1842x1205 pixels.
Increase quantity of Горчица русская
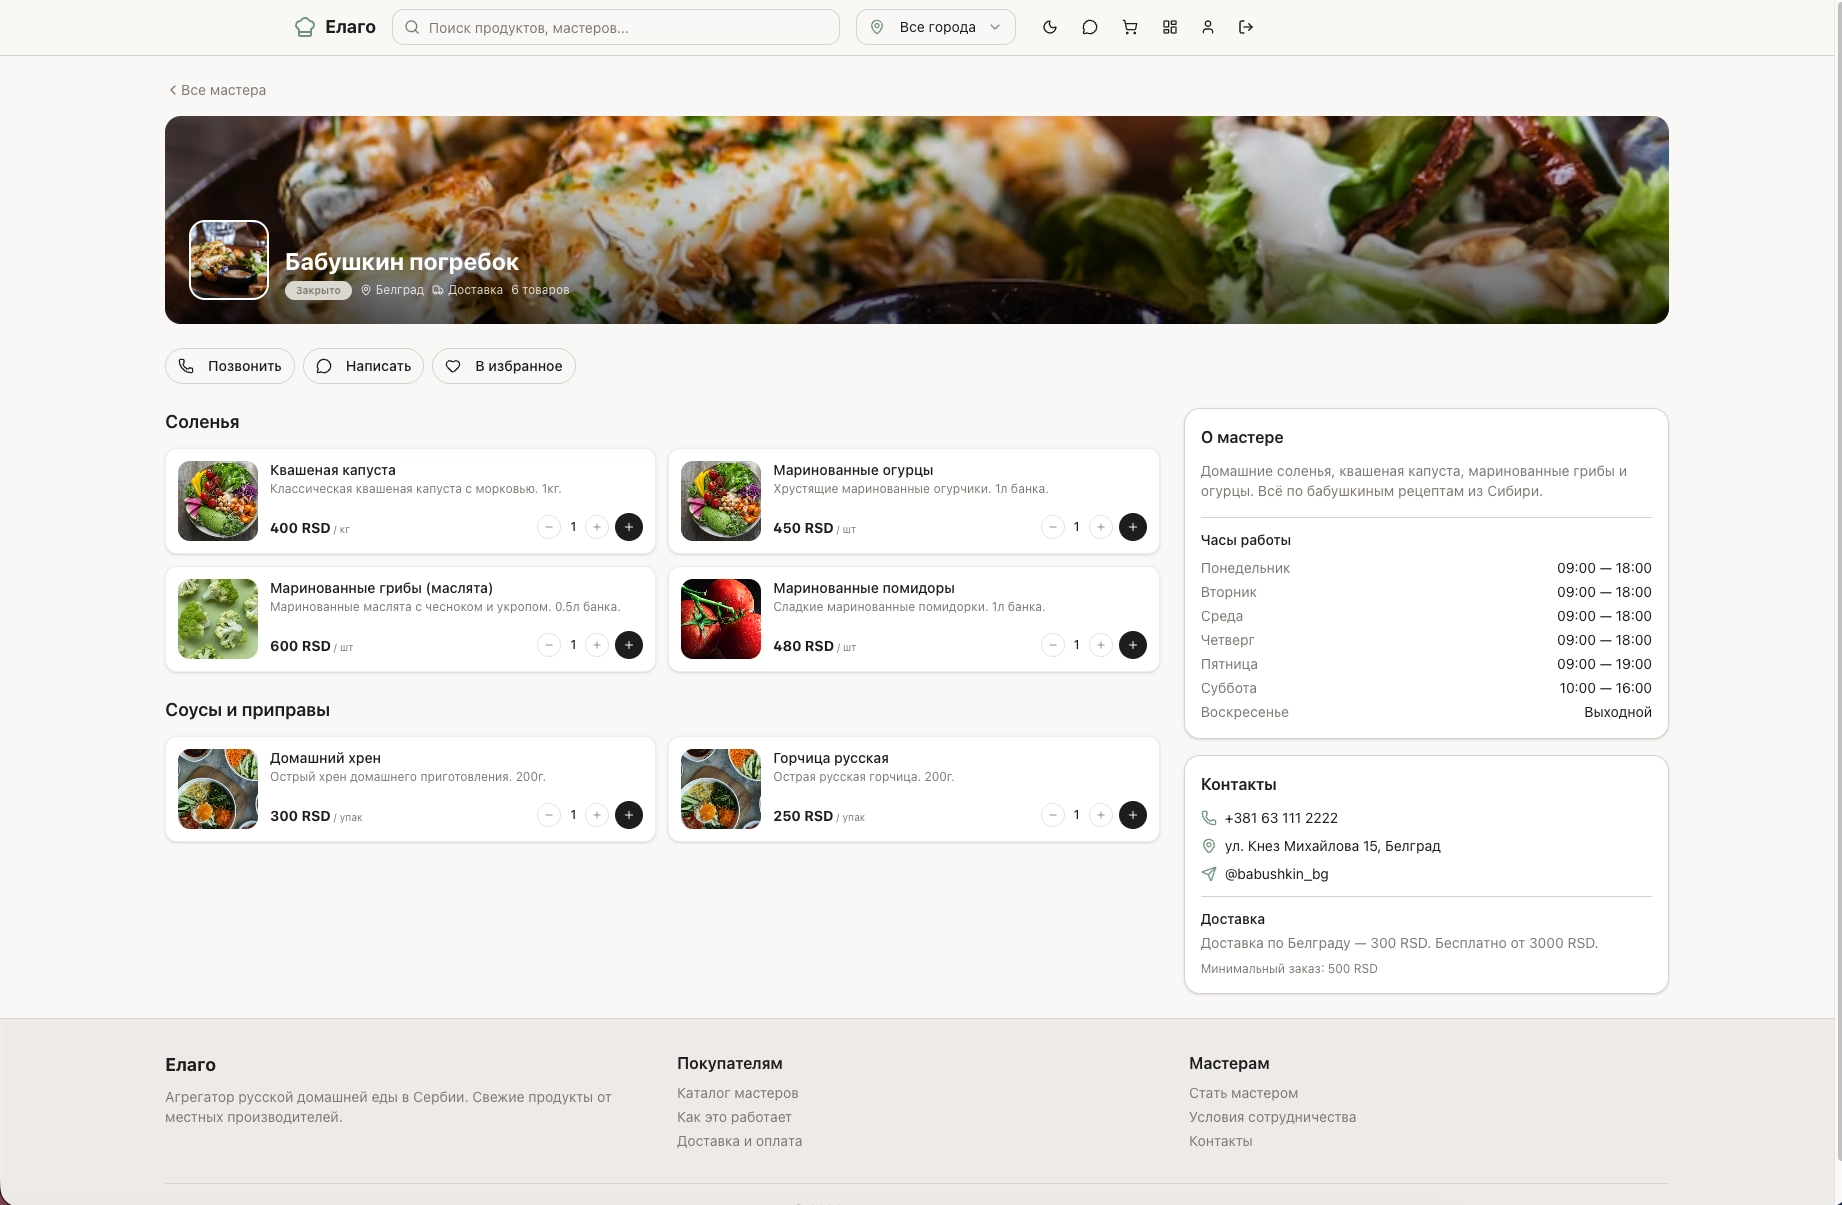pos(1101,815)
